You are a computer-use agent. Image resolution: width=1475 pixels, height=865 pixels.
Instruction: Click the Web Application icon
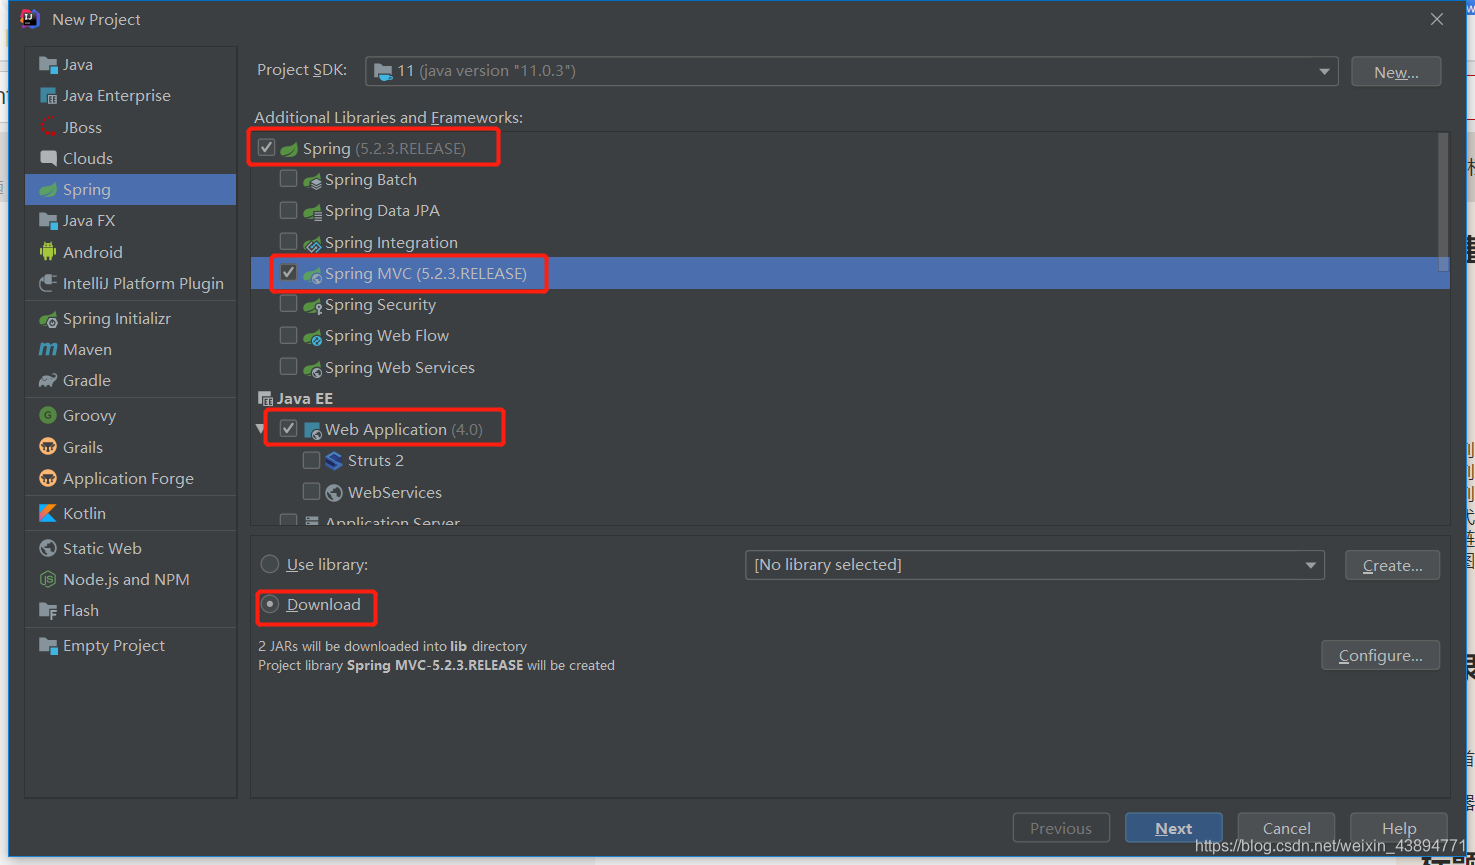[312, 430]
